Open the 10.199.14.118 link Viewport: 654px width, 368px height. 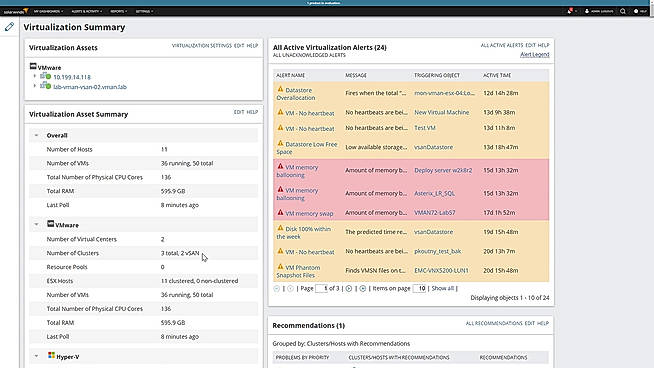(72, 77)
